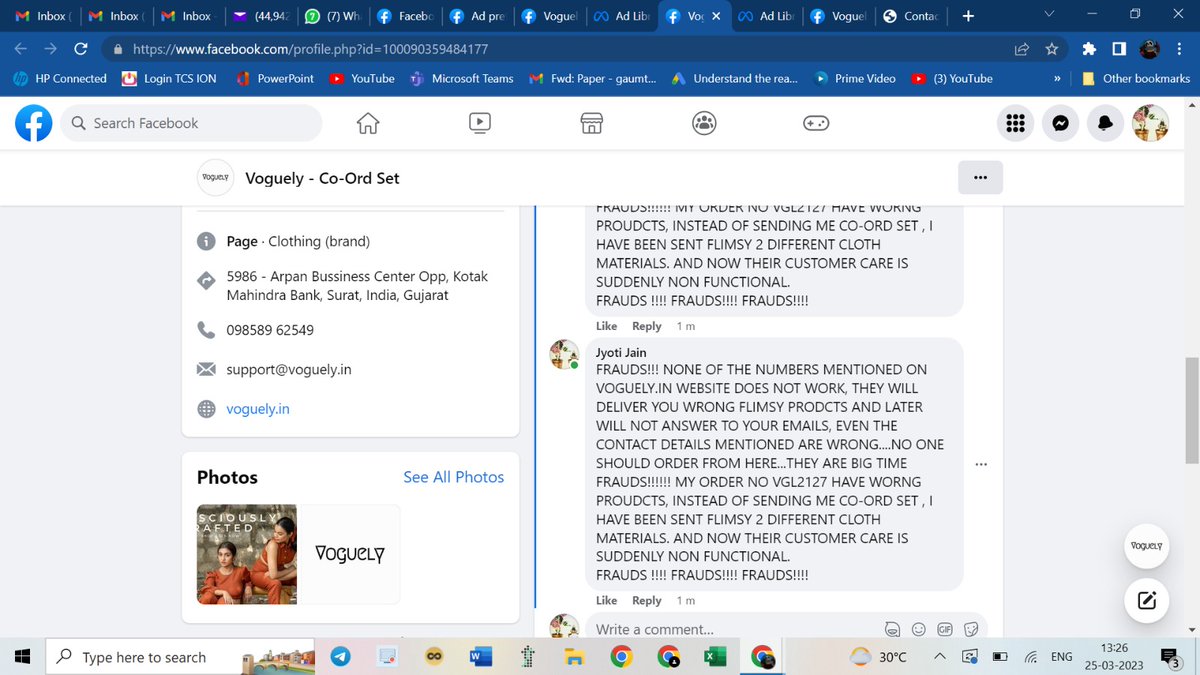Expand the hidden bookmarks chevron

(1057, 78)
